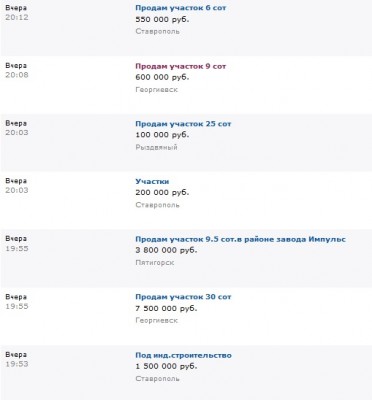Click the 600 000 руб. price

162,77
